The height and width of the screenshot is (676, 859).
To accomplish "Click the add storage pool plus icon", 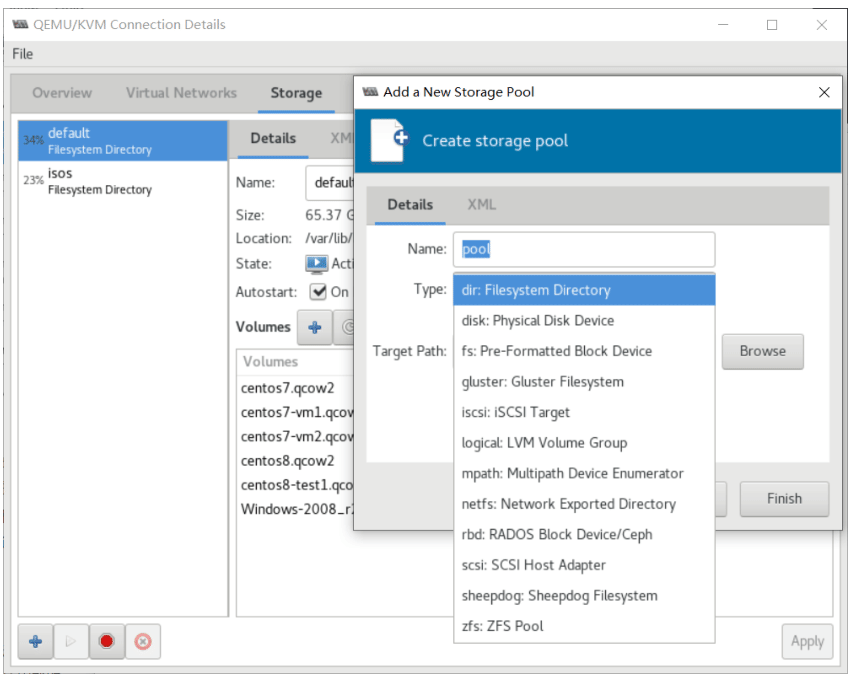I will pos(35,641).
